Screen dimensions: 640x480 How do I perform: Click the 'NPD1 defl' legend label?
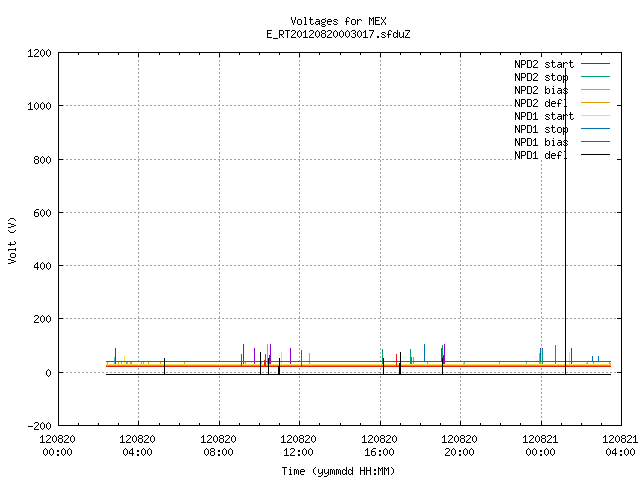[541, 156]
